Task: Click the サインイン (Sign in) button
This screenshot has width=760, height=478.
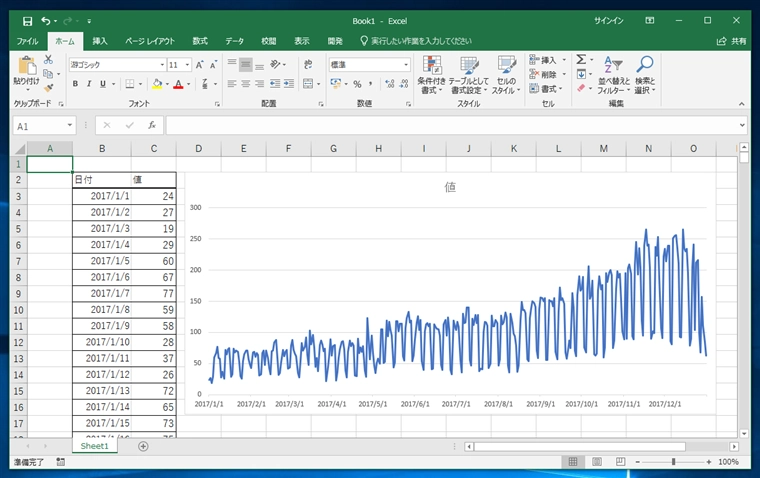Action: tap(608, 20)
